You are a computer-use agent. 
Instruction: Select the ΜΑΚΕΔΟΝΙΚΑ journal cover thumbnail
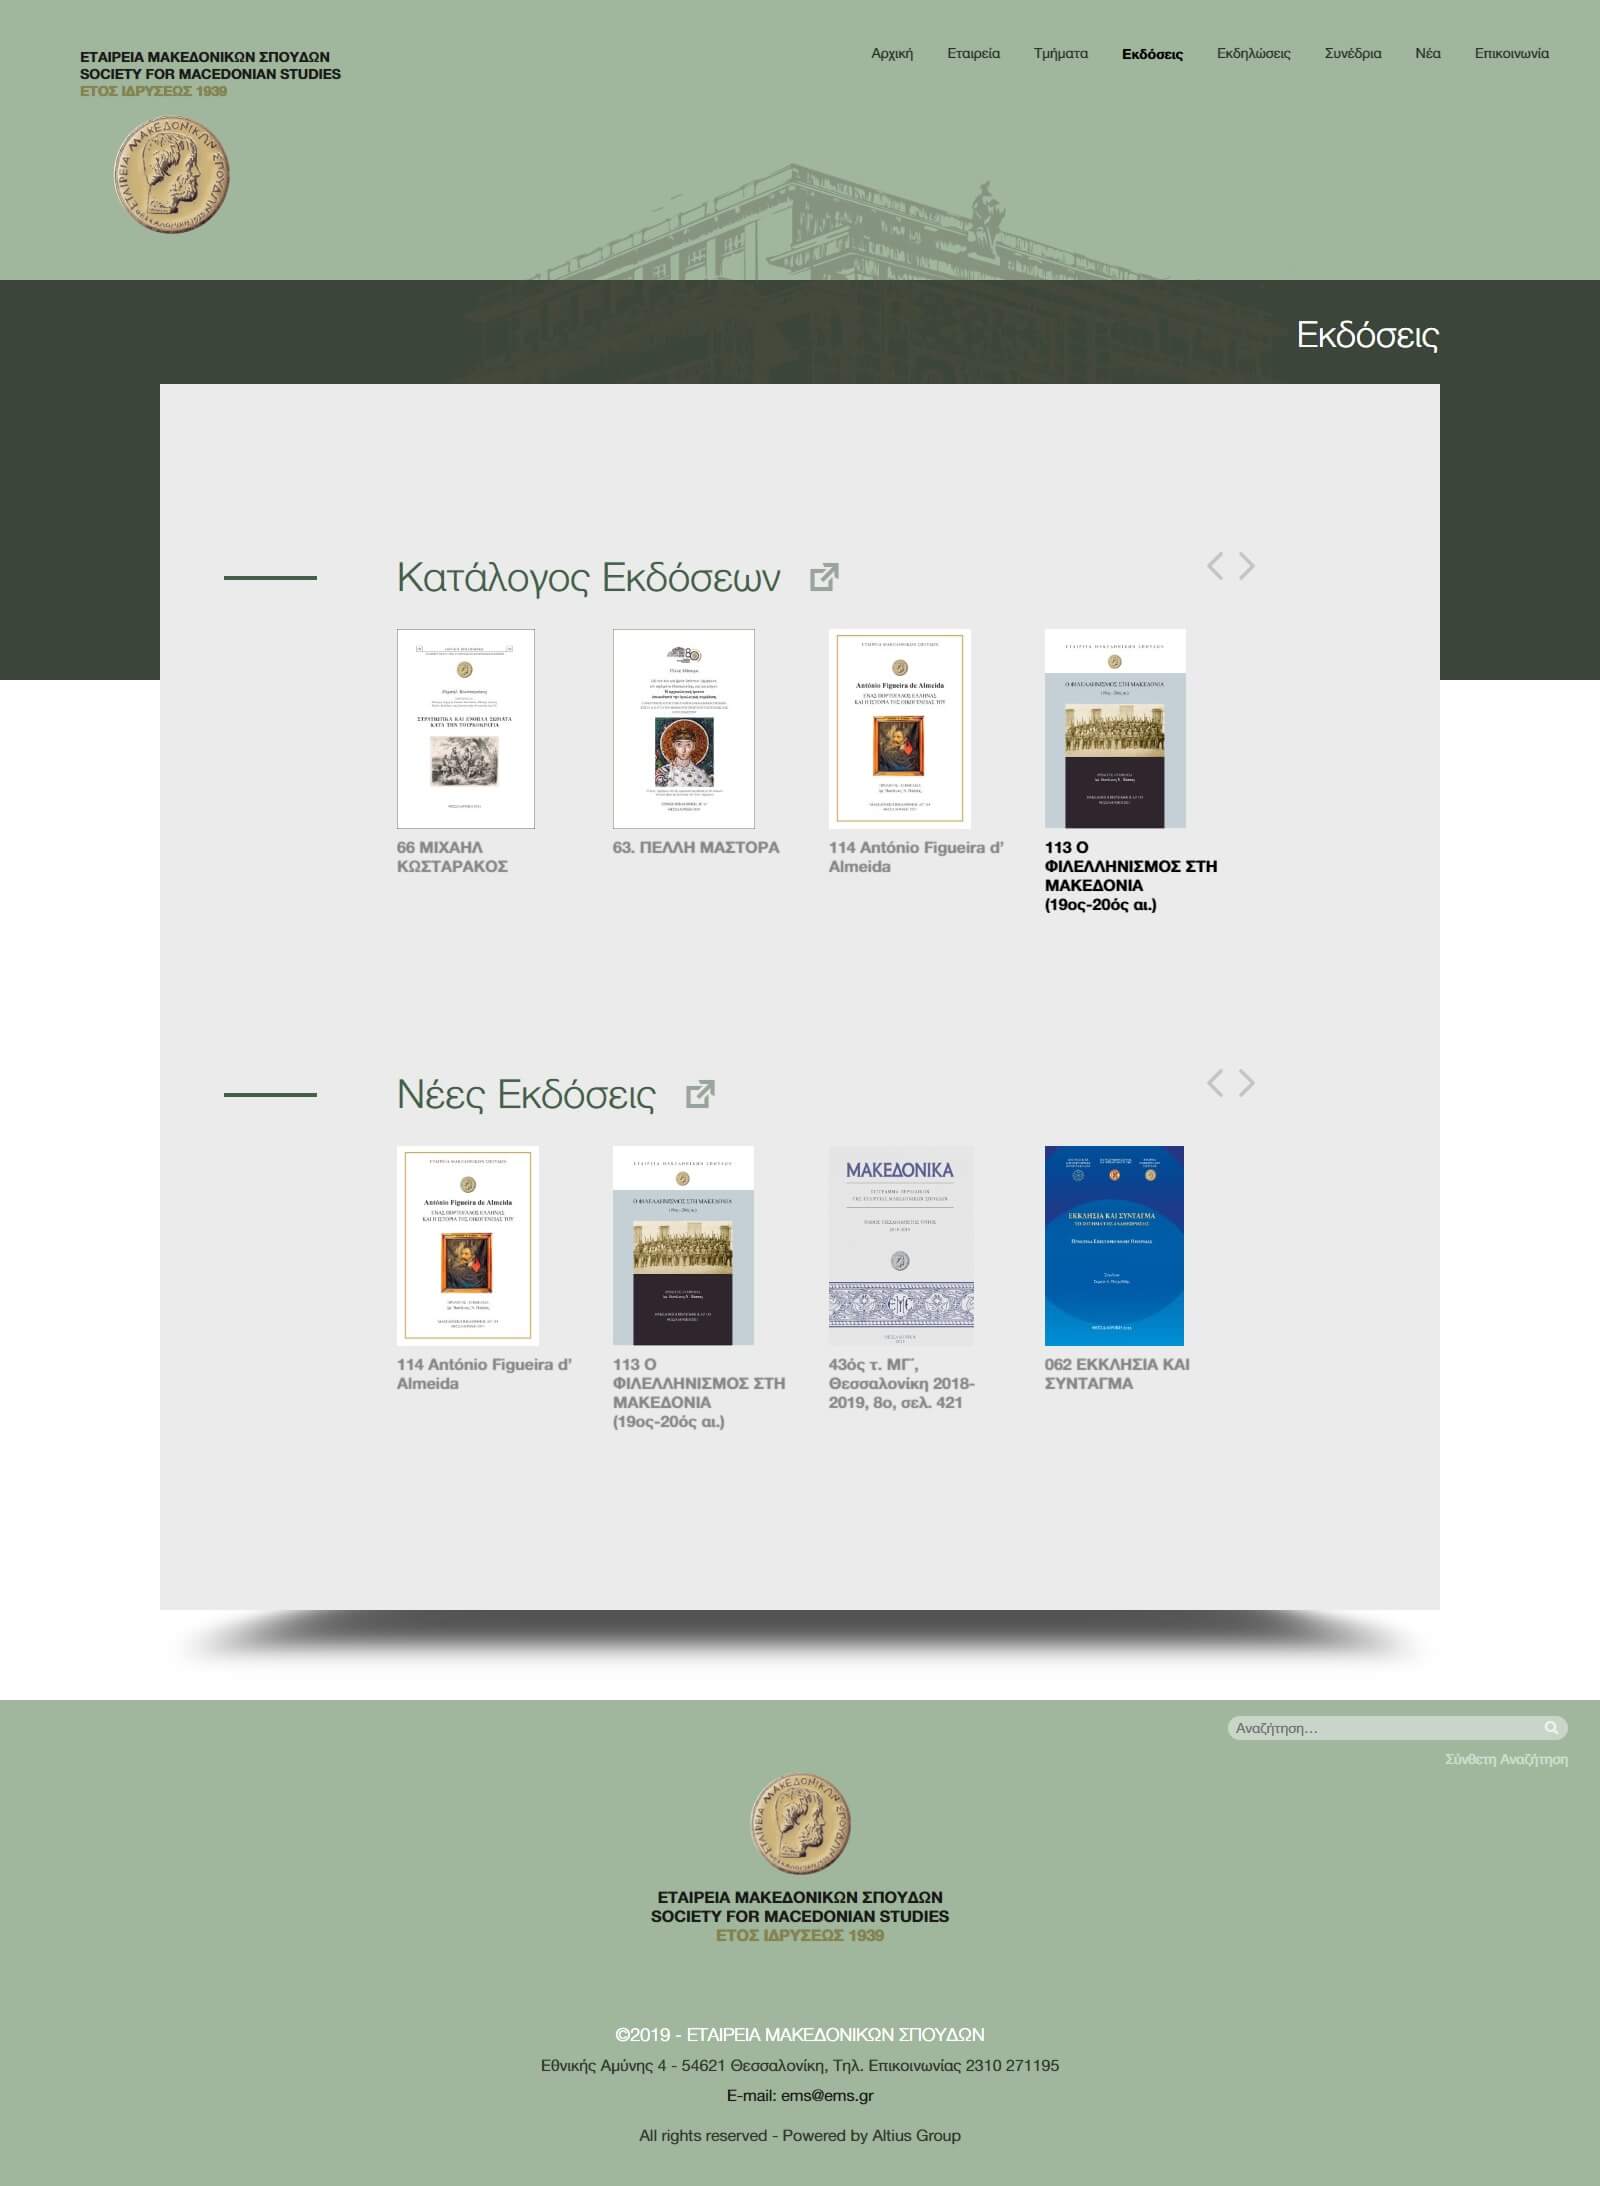click(900, 1245)
